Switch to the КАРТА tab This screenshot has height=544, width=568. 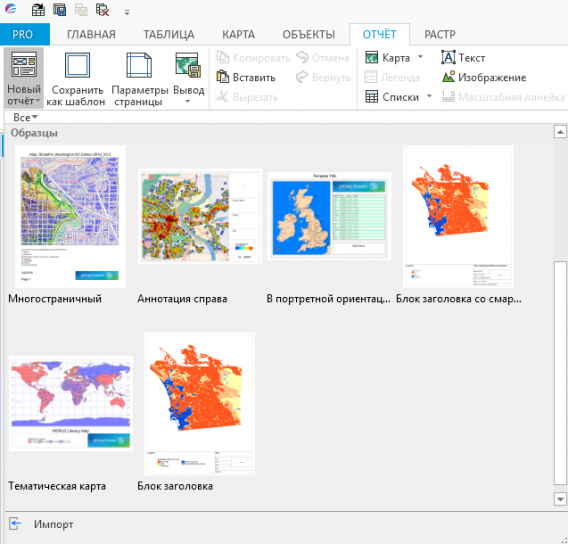click(238, 34)
